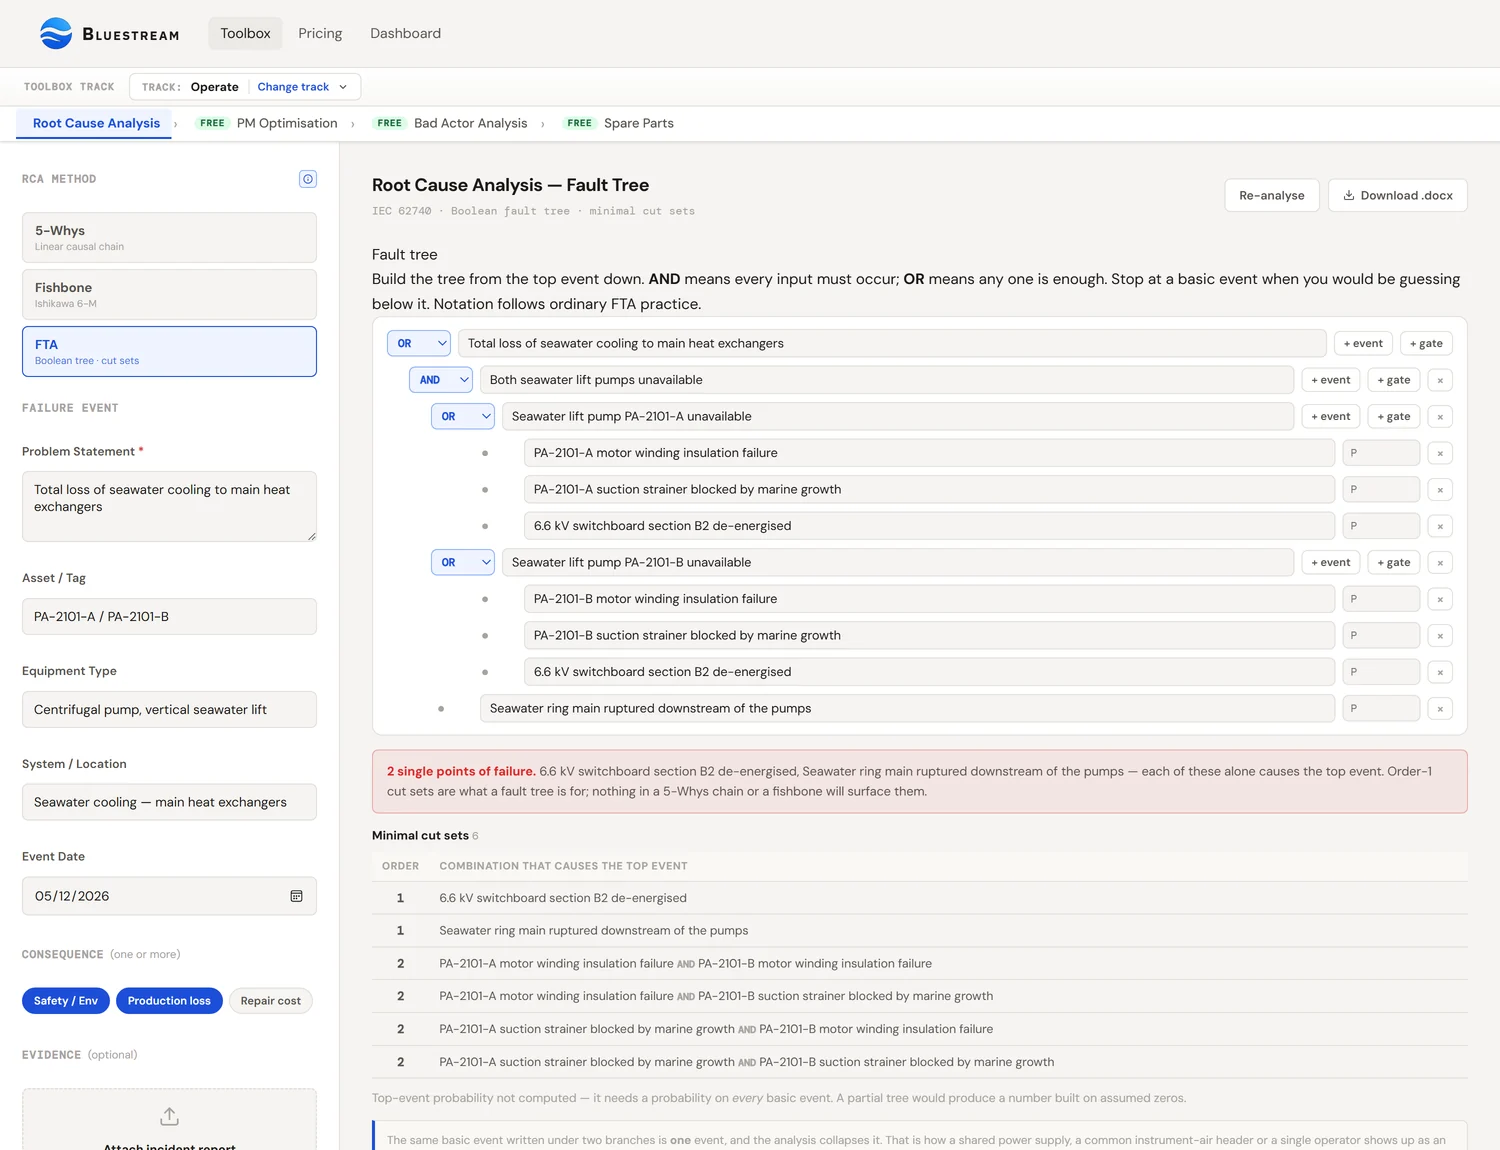Viewport: 1500px width, 1150px height.
Task: Add event under 'Both seawater lift pumps unavailable'
Action: (x=1331, y=380)
